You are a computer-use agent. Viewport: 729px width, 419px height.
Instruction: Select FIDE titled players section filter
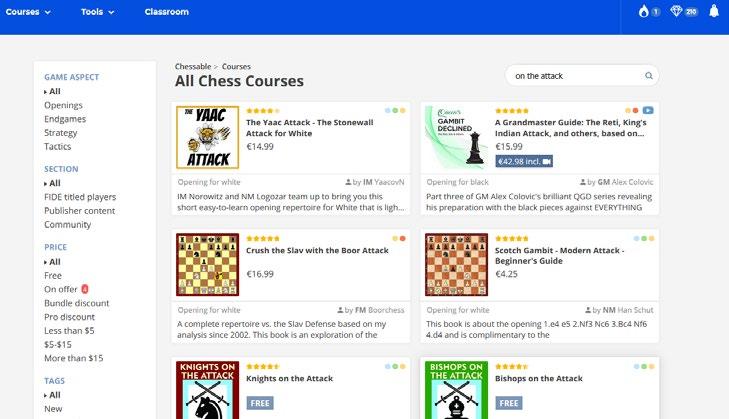80,197
